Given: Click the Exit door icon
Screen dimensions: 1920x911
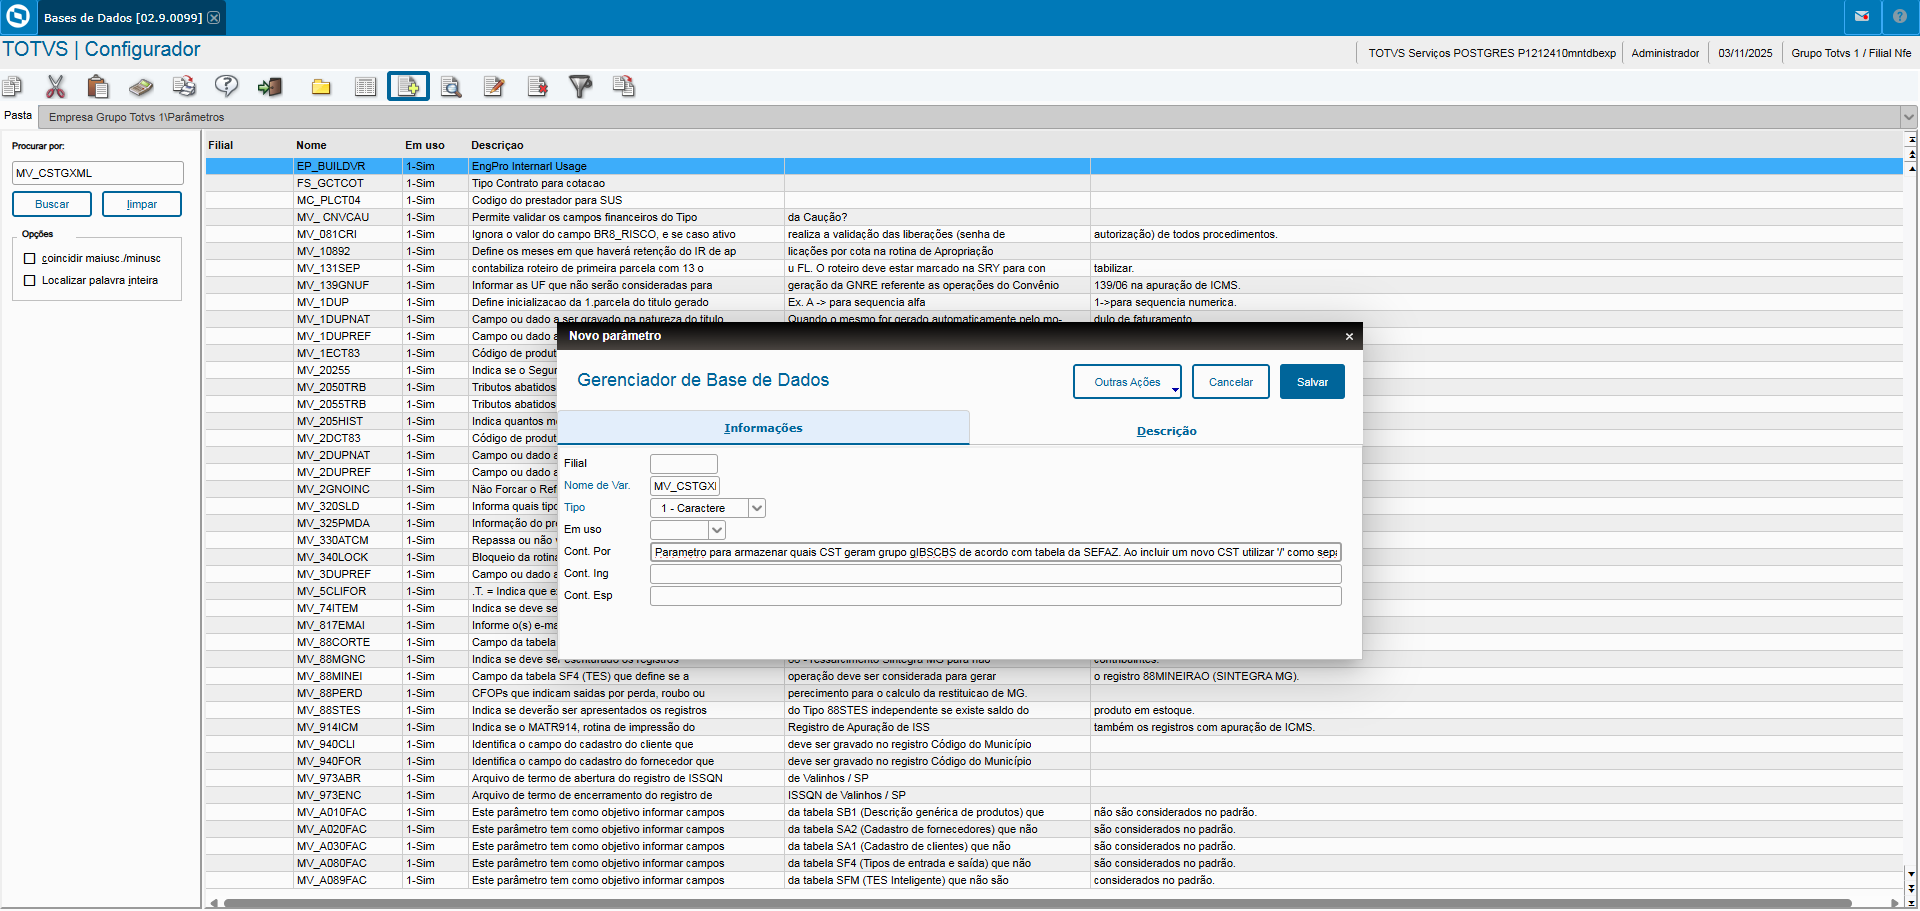Looking at the screenshot, I should [x=270, y=87].
